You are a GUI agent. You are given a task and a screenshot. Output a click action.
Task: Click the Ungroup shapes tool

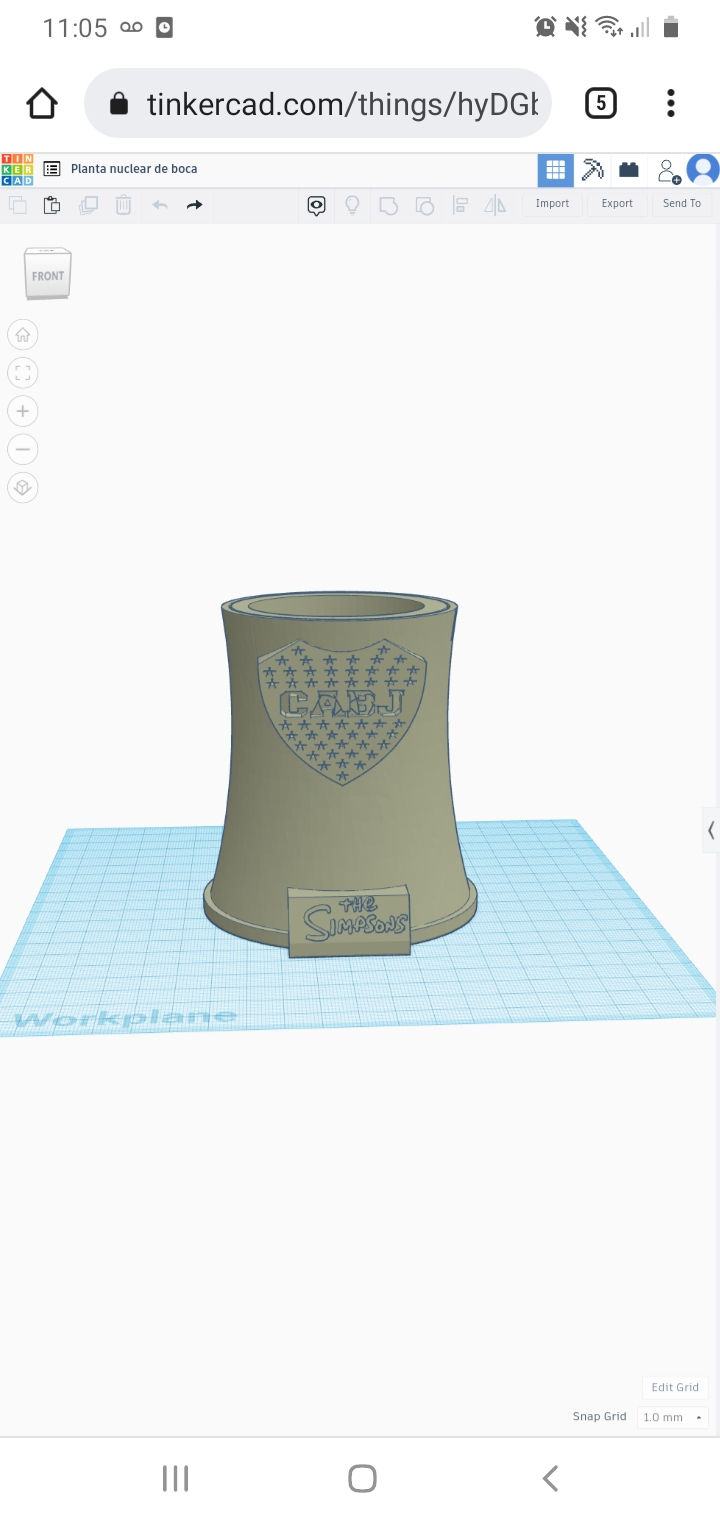(x=424, y=206)
